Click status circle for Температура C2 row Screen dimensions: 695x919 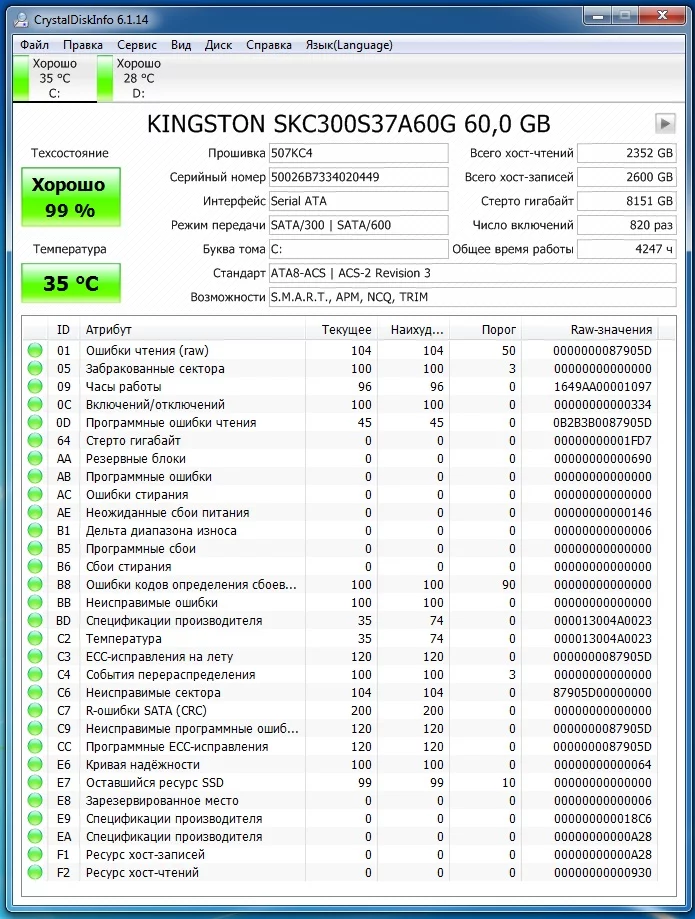tap(35, 638)
